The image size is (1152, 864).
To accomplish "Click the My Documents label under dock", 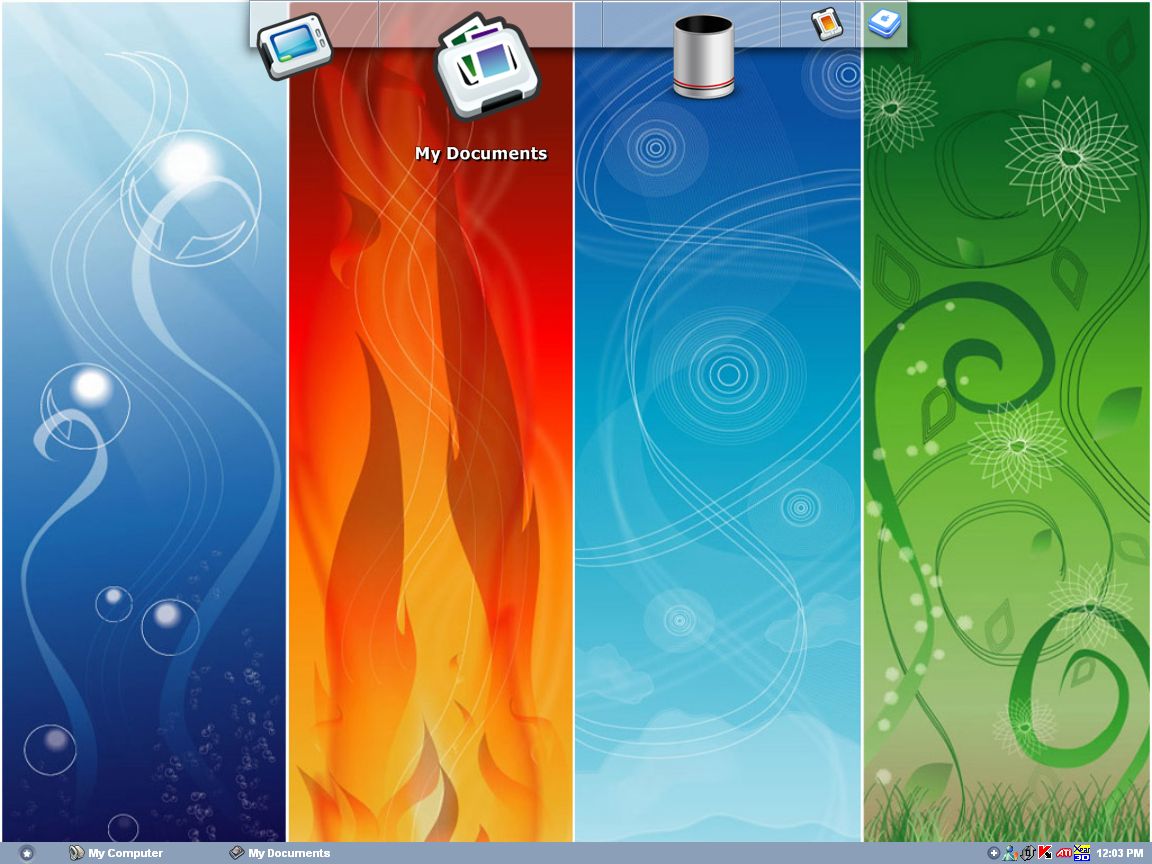I will click(481, 154).
